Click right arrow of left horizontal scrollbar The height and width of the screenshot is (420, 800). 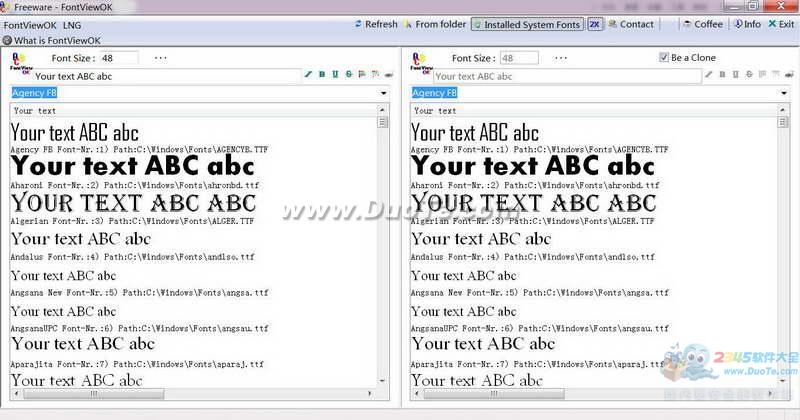(x=370, y=393)
